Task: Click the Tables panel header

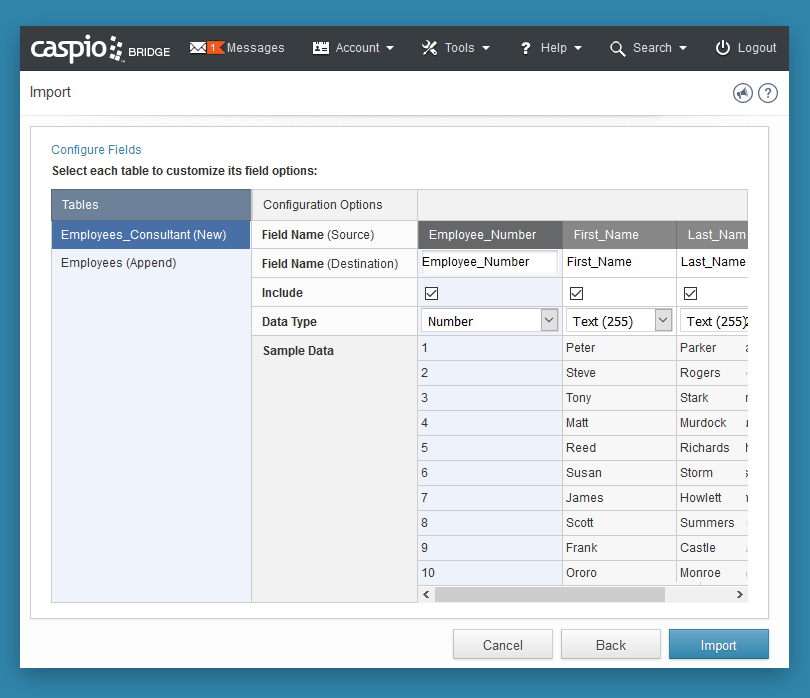Action: (151, 205)
